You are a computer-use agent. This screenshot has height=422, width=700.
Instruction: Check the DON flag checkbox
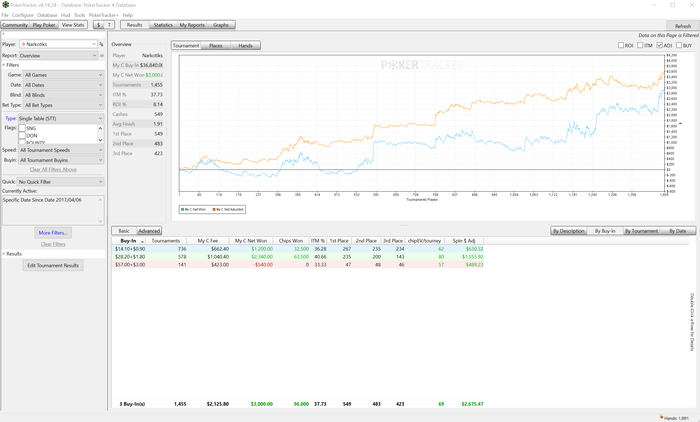22,135
